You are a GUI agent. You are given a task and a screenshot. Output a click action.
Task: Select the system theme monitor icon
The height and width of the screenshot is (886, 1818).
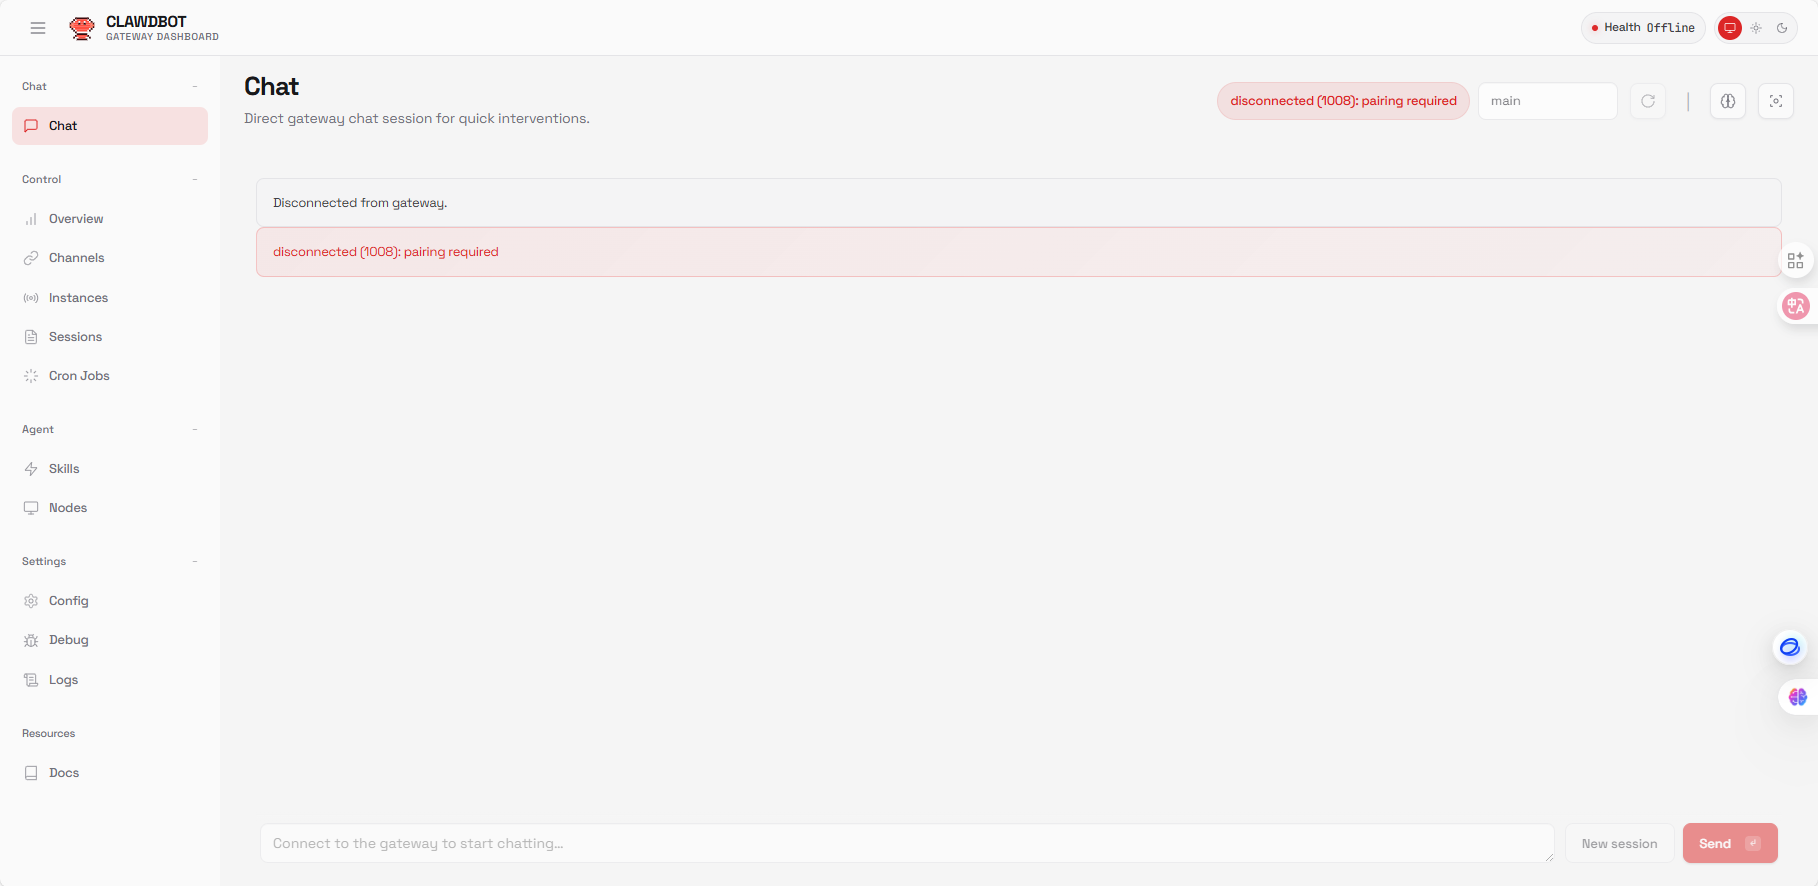click(x=1730, y=28)
